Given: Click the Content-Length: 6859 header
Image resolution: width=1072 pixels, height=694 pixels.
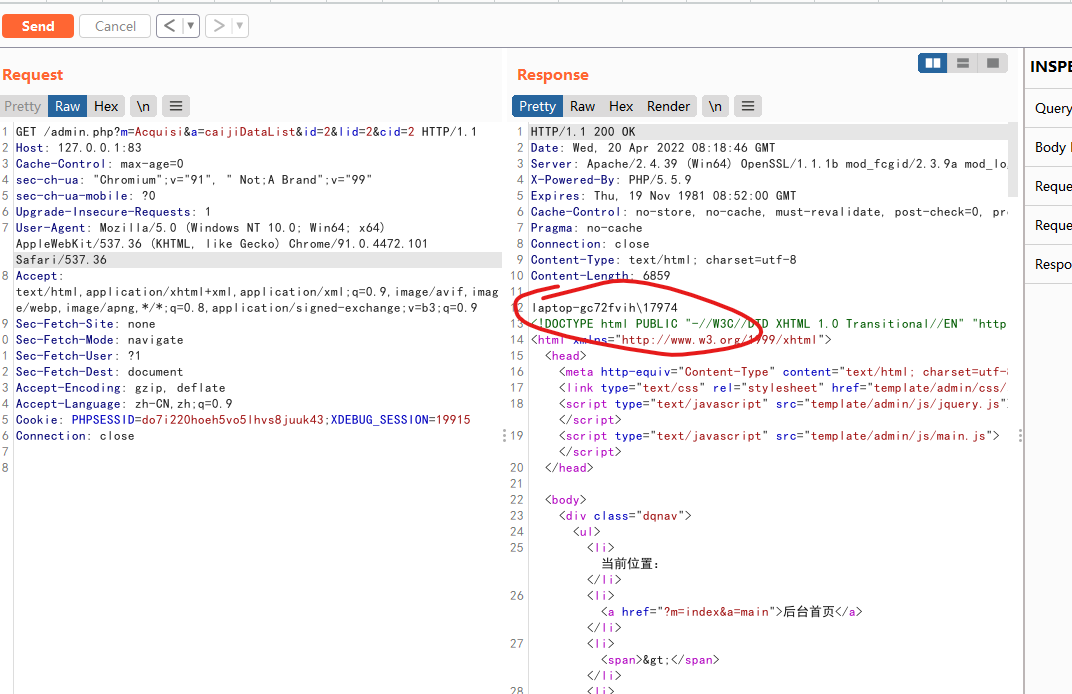Looking at the screenshot, I should (600, 276).
